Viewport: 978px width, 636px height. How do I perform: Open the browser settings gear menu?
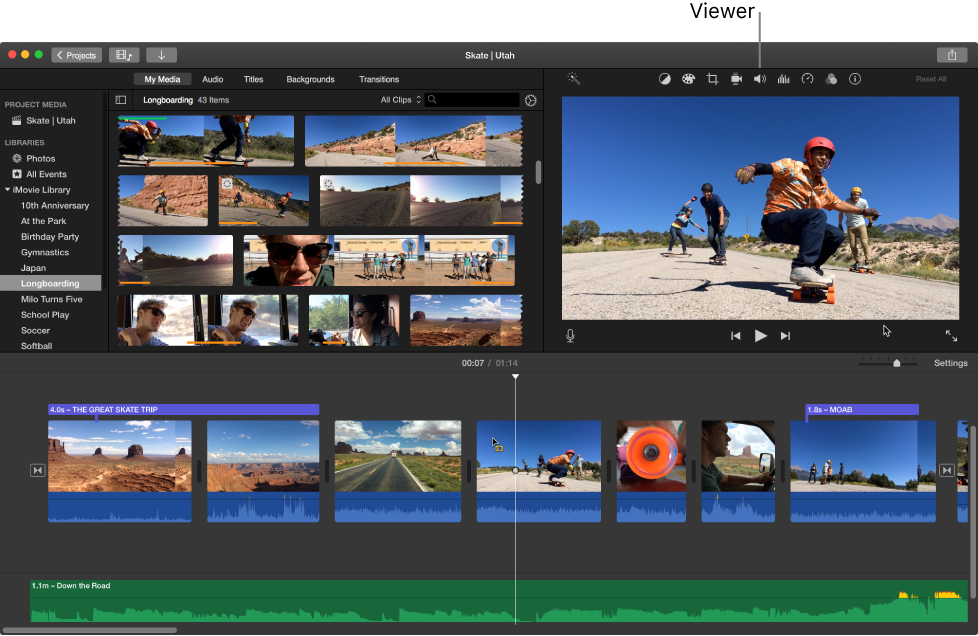click(x=530, y=99)
